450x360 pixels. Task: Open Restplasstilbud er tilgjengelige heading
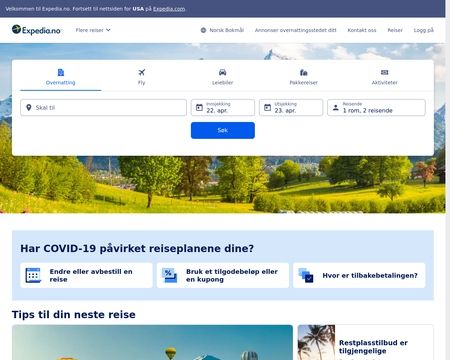[373, 347]
